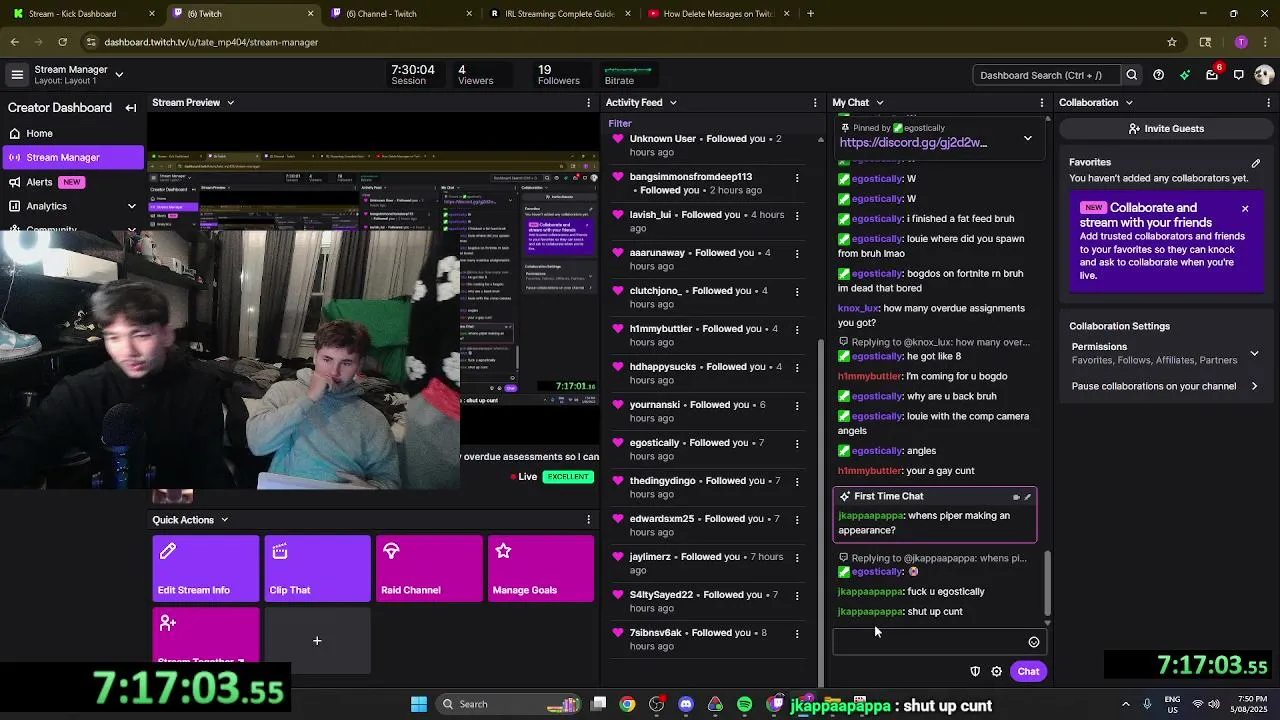This screenshot has width=1280, height=720.
Task: Open options for clutchjono_ follow event
Action: click(797, 291)
